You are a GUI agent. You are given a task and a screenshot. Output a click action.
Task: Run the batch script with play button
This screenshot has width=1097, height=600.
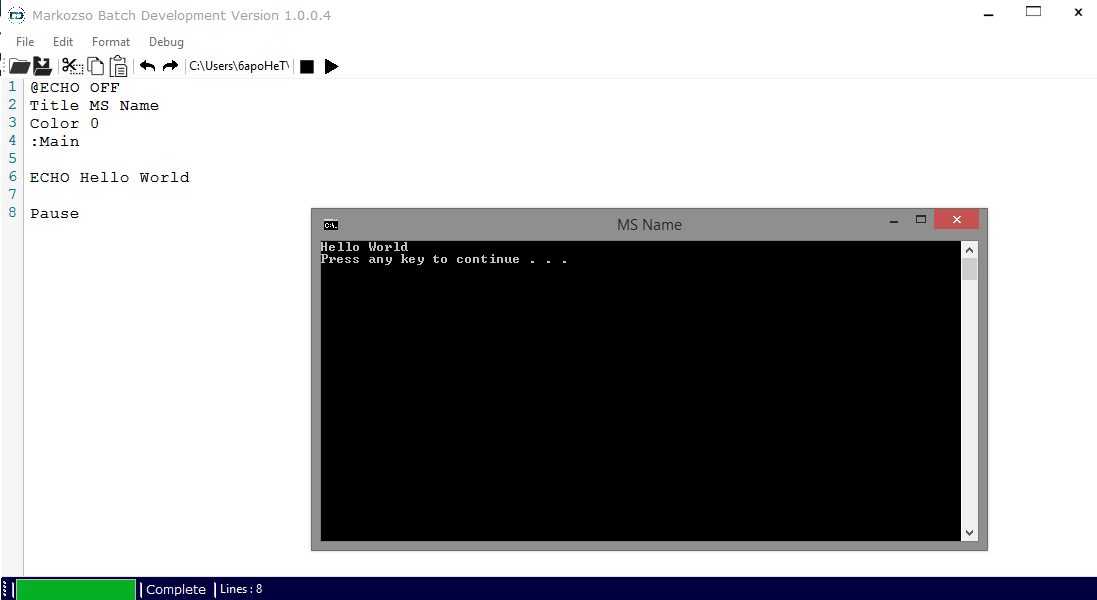tap(332, 66)
